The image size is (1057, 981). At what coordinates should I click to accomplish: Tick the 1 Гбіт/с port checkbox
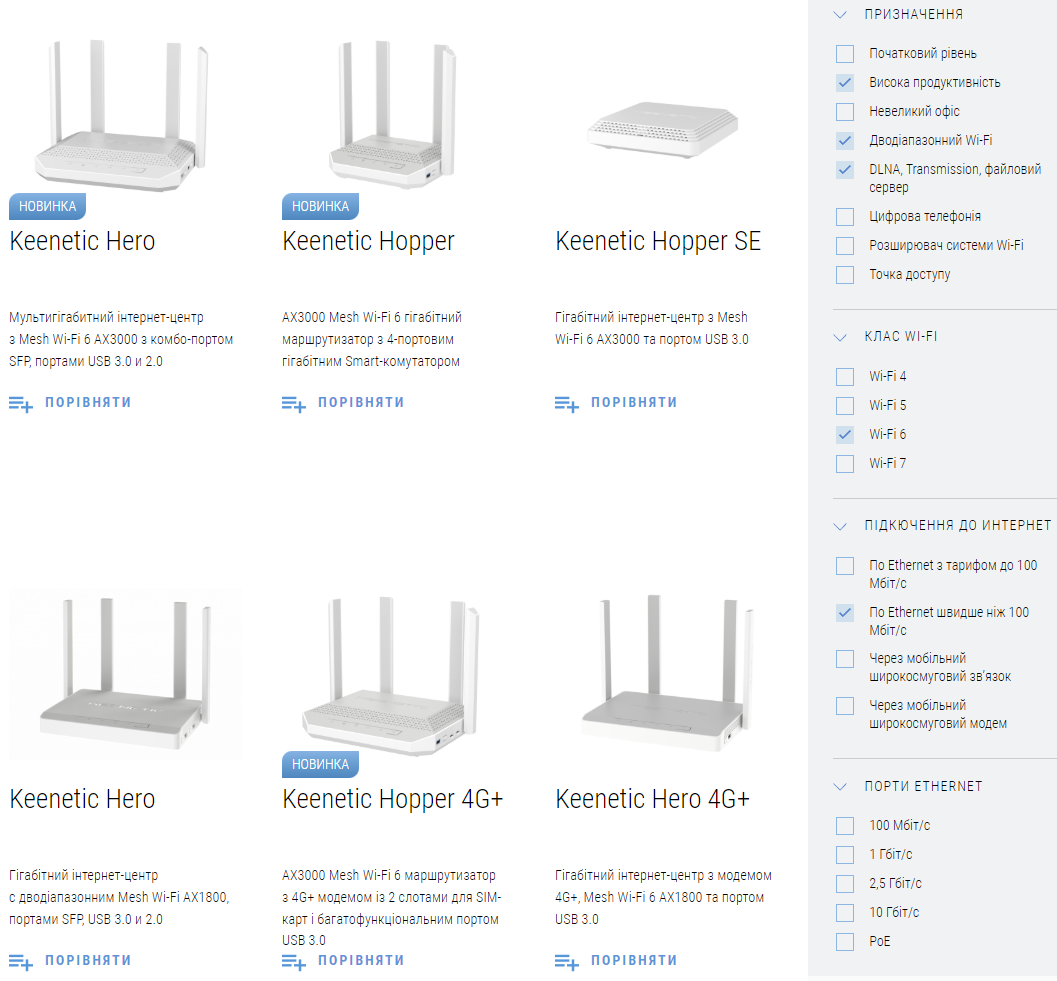coord(845,855)
